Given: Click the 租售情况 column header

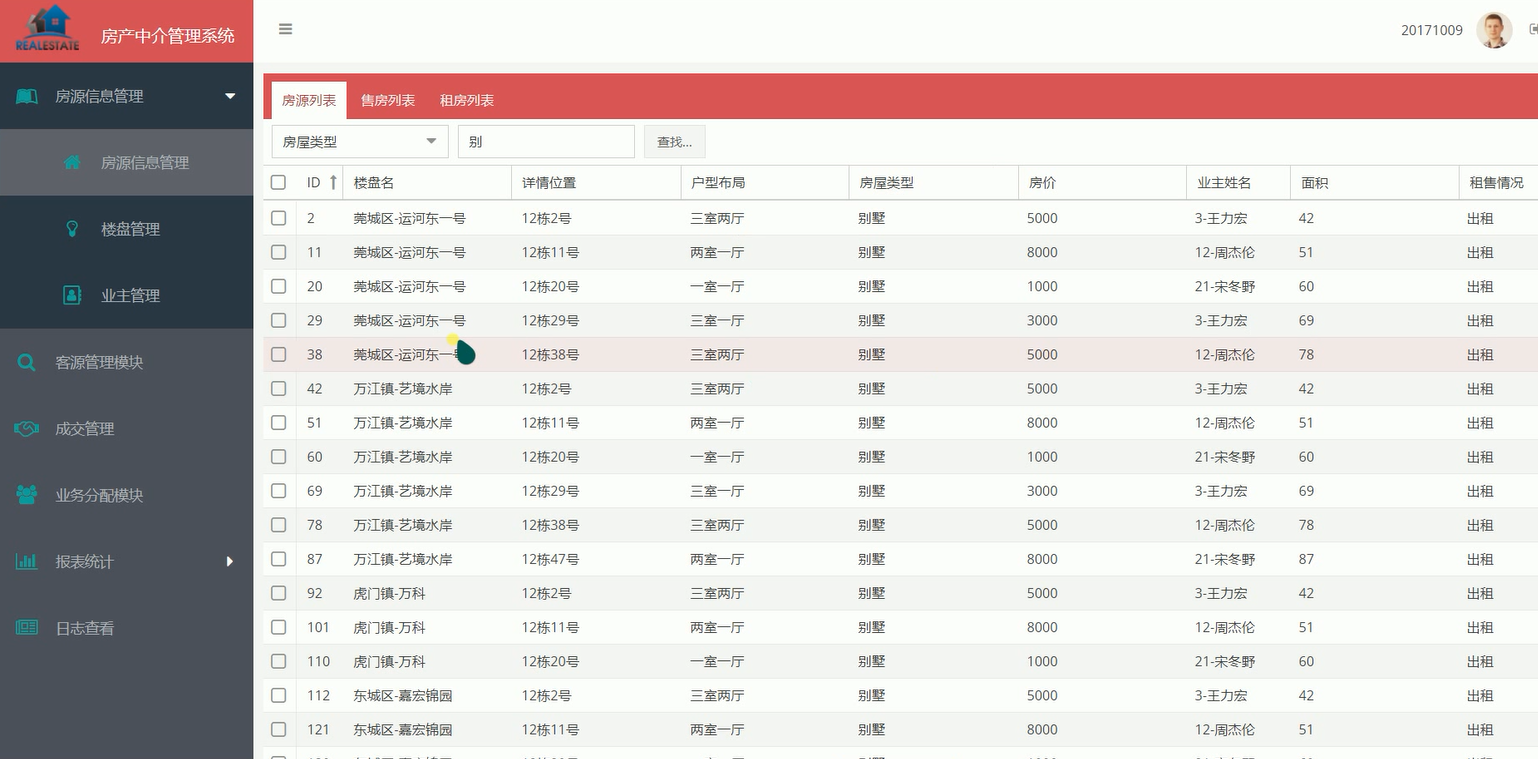Looking at the screenshot, I should (1496, 183).
